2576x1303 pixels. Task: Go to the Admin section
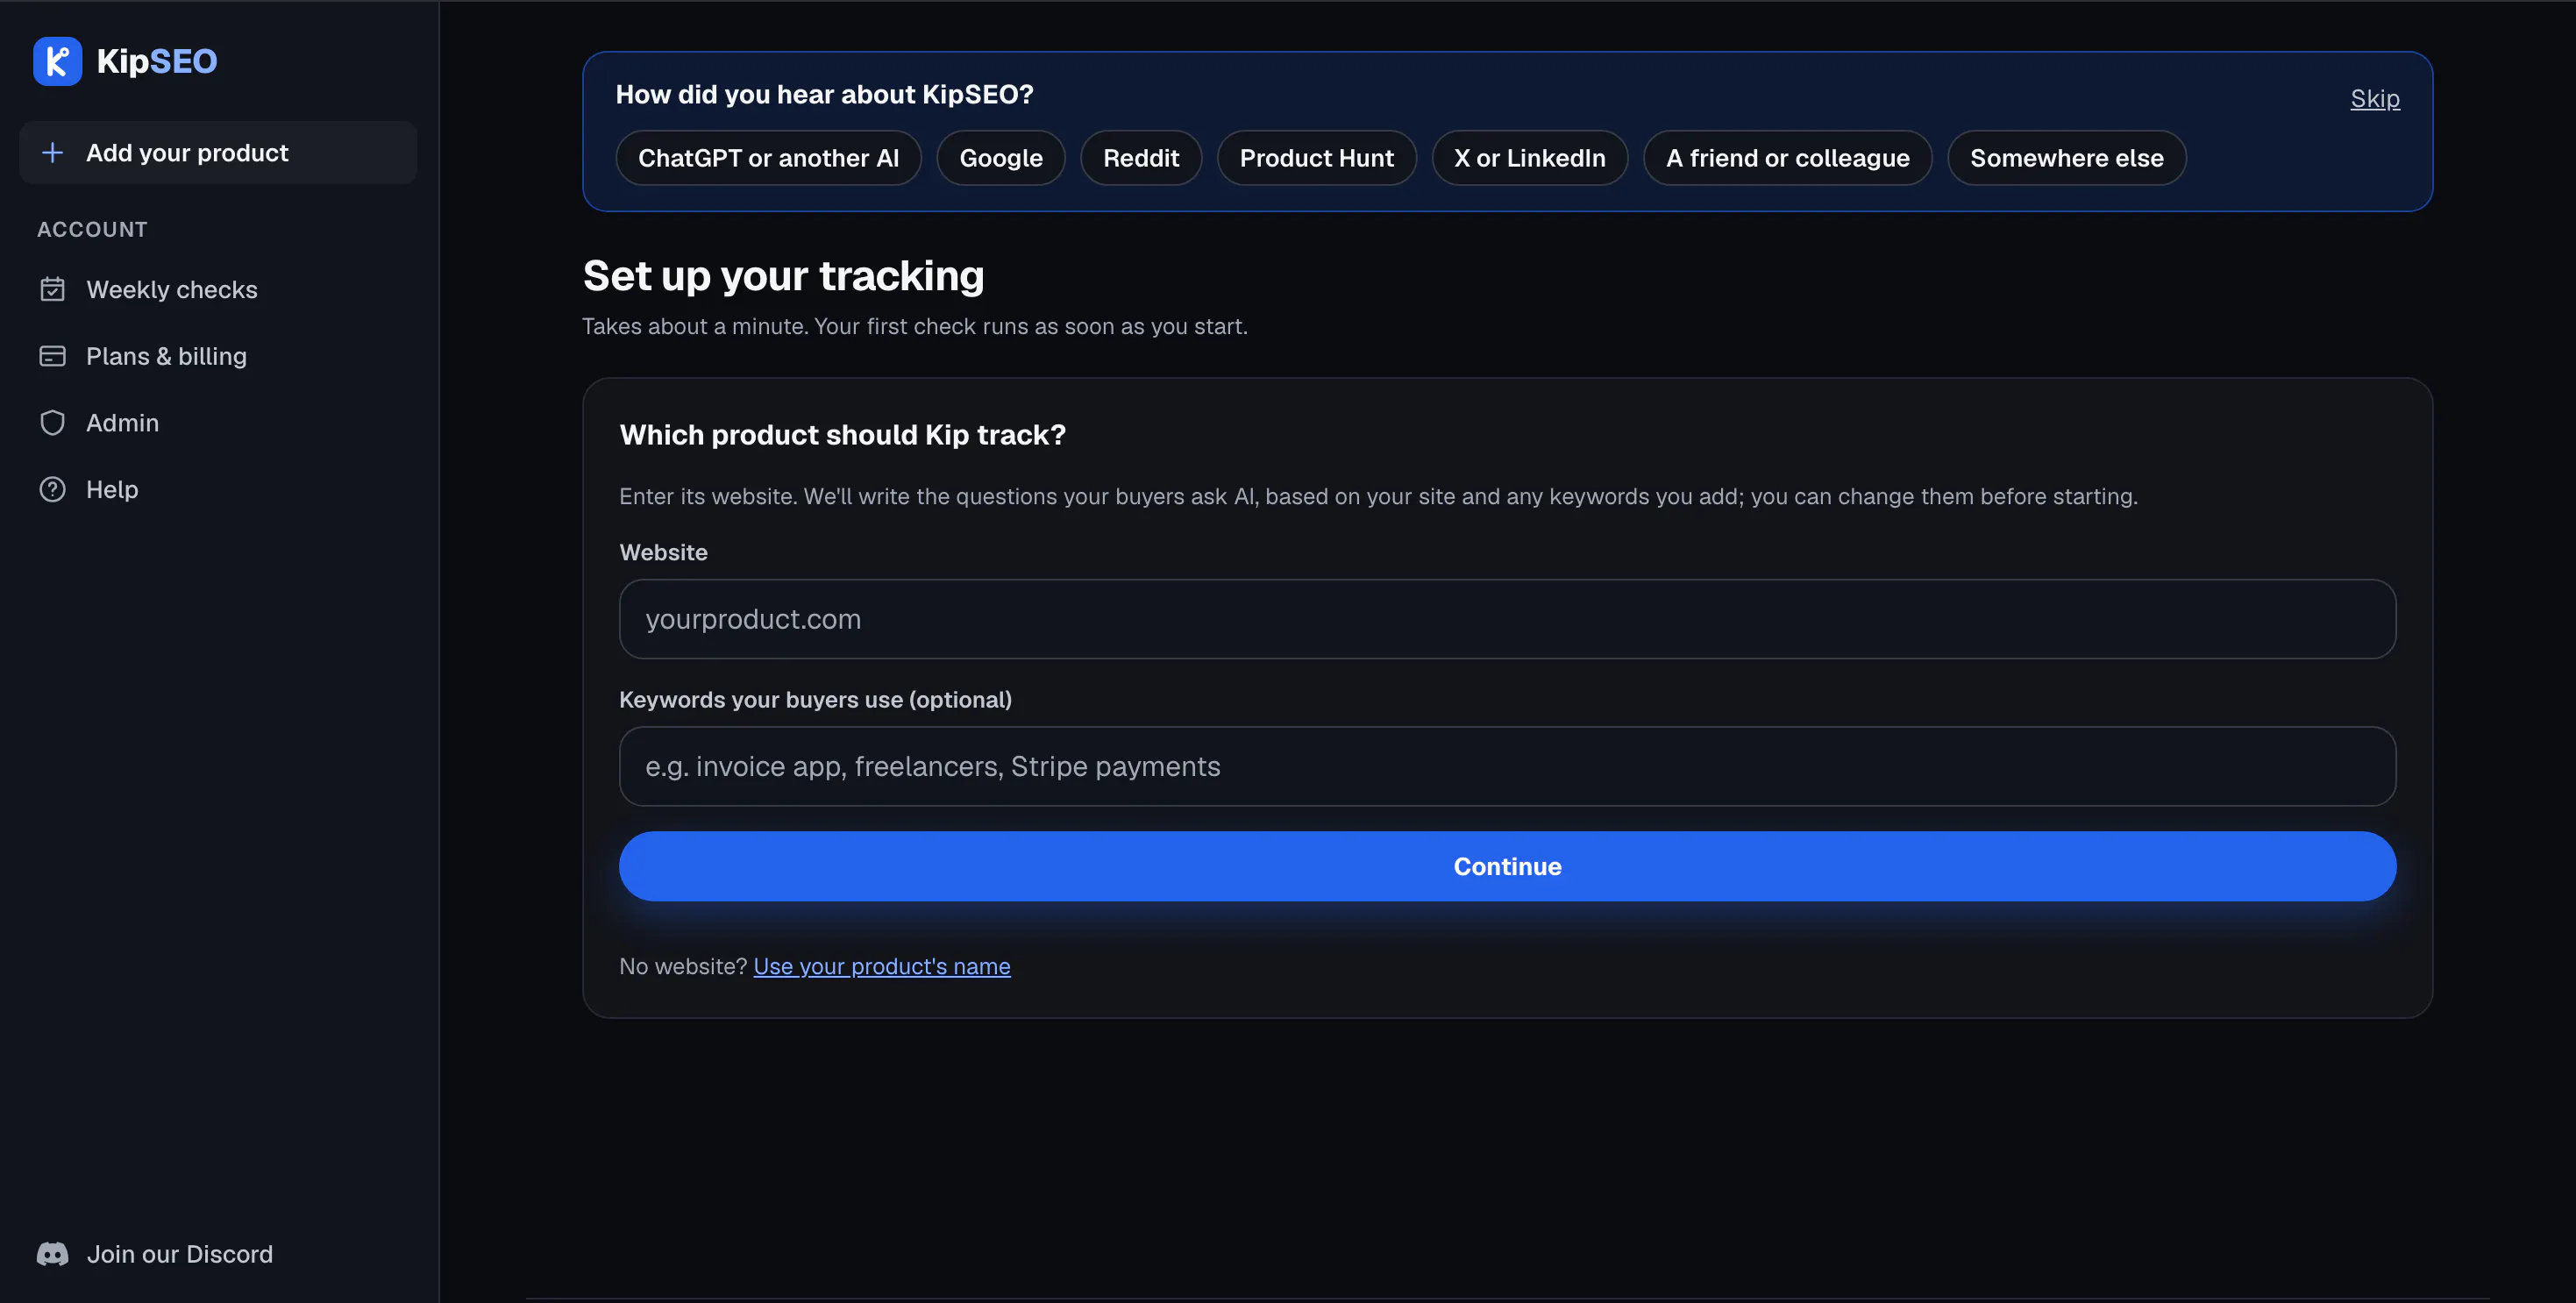click(218, 422)
